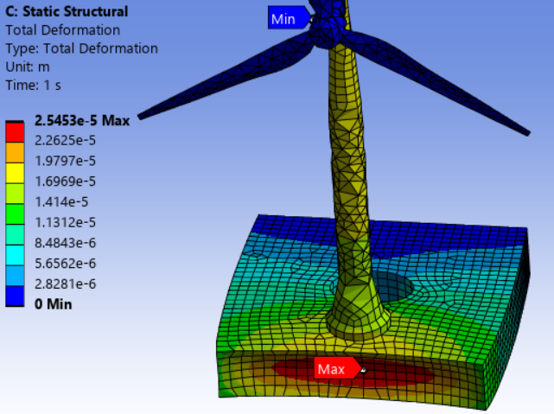Viewport: 554px width, 414px height.
Task: Click the Type: Total Deformation line
Action: (x=82, y=48)
